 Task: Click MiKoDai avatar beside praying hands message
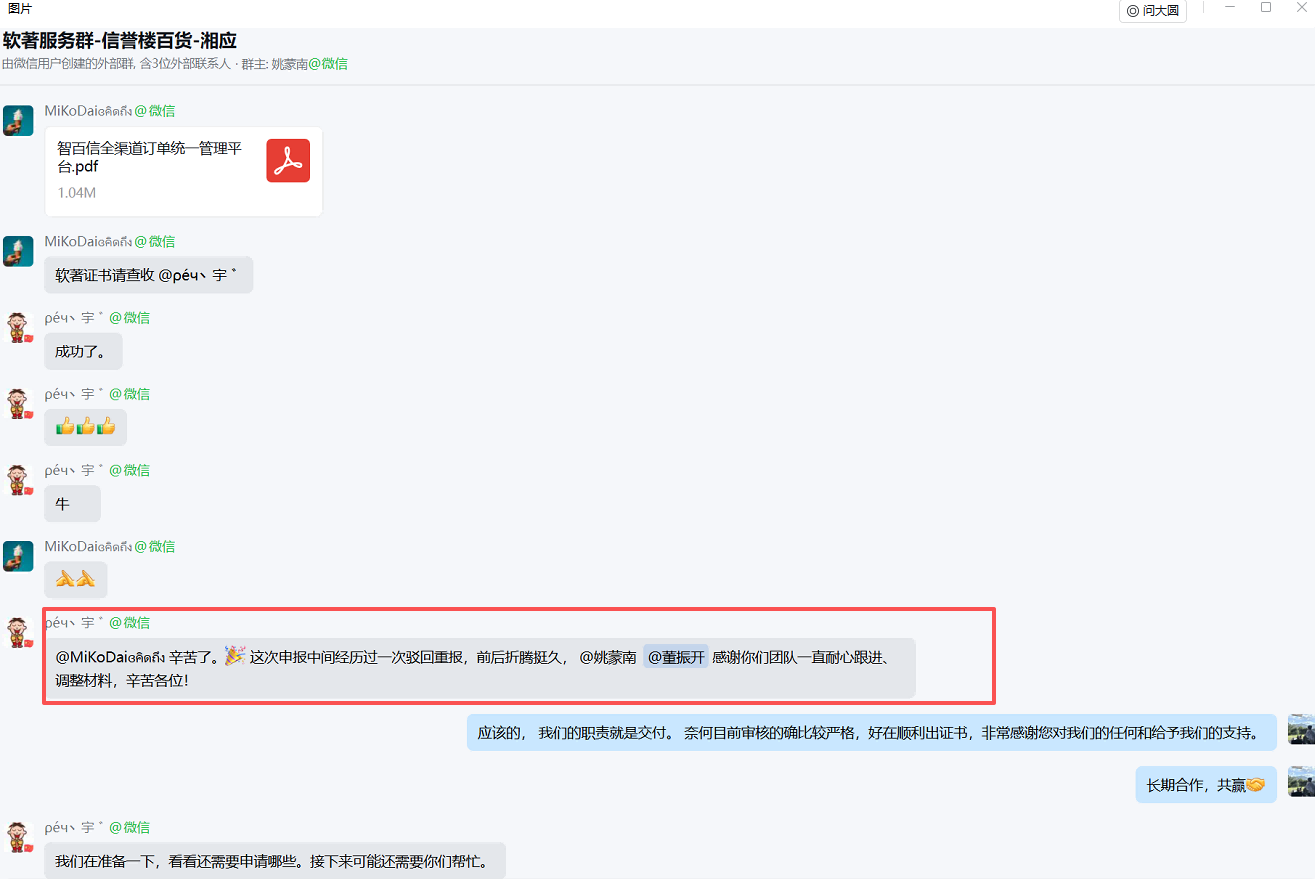(x=18, y=556)
